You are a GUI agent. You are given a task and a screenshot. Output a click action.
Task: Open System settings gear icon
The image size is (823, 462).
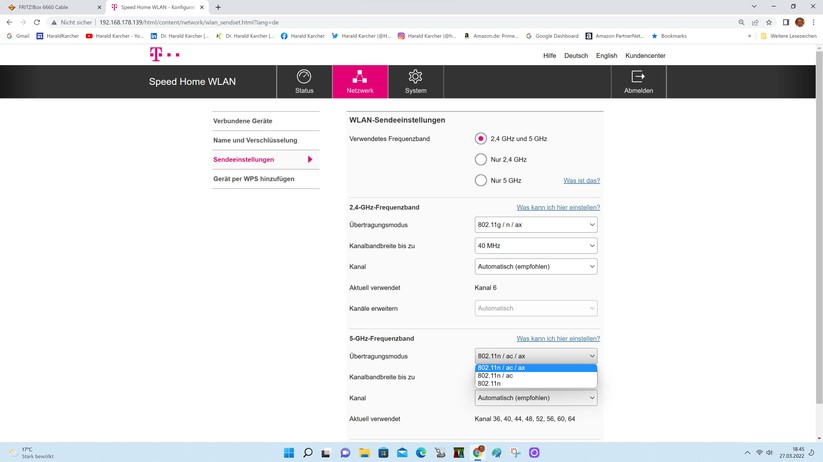pyautogui.click(x=415, y=77)
